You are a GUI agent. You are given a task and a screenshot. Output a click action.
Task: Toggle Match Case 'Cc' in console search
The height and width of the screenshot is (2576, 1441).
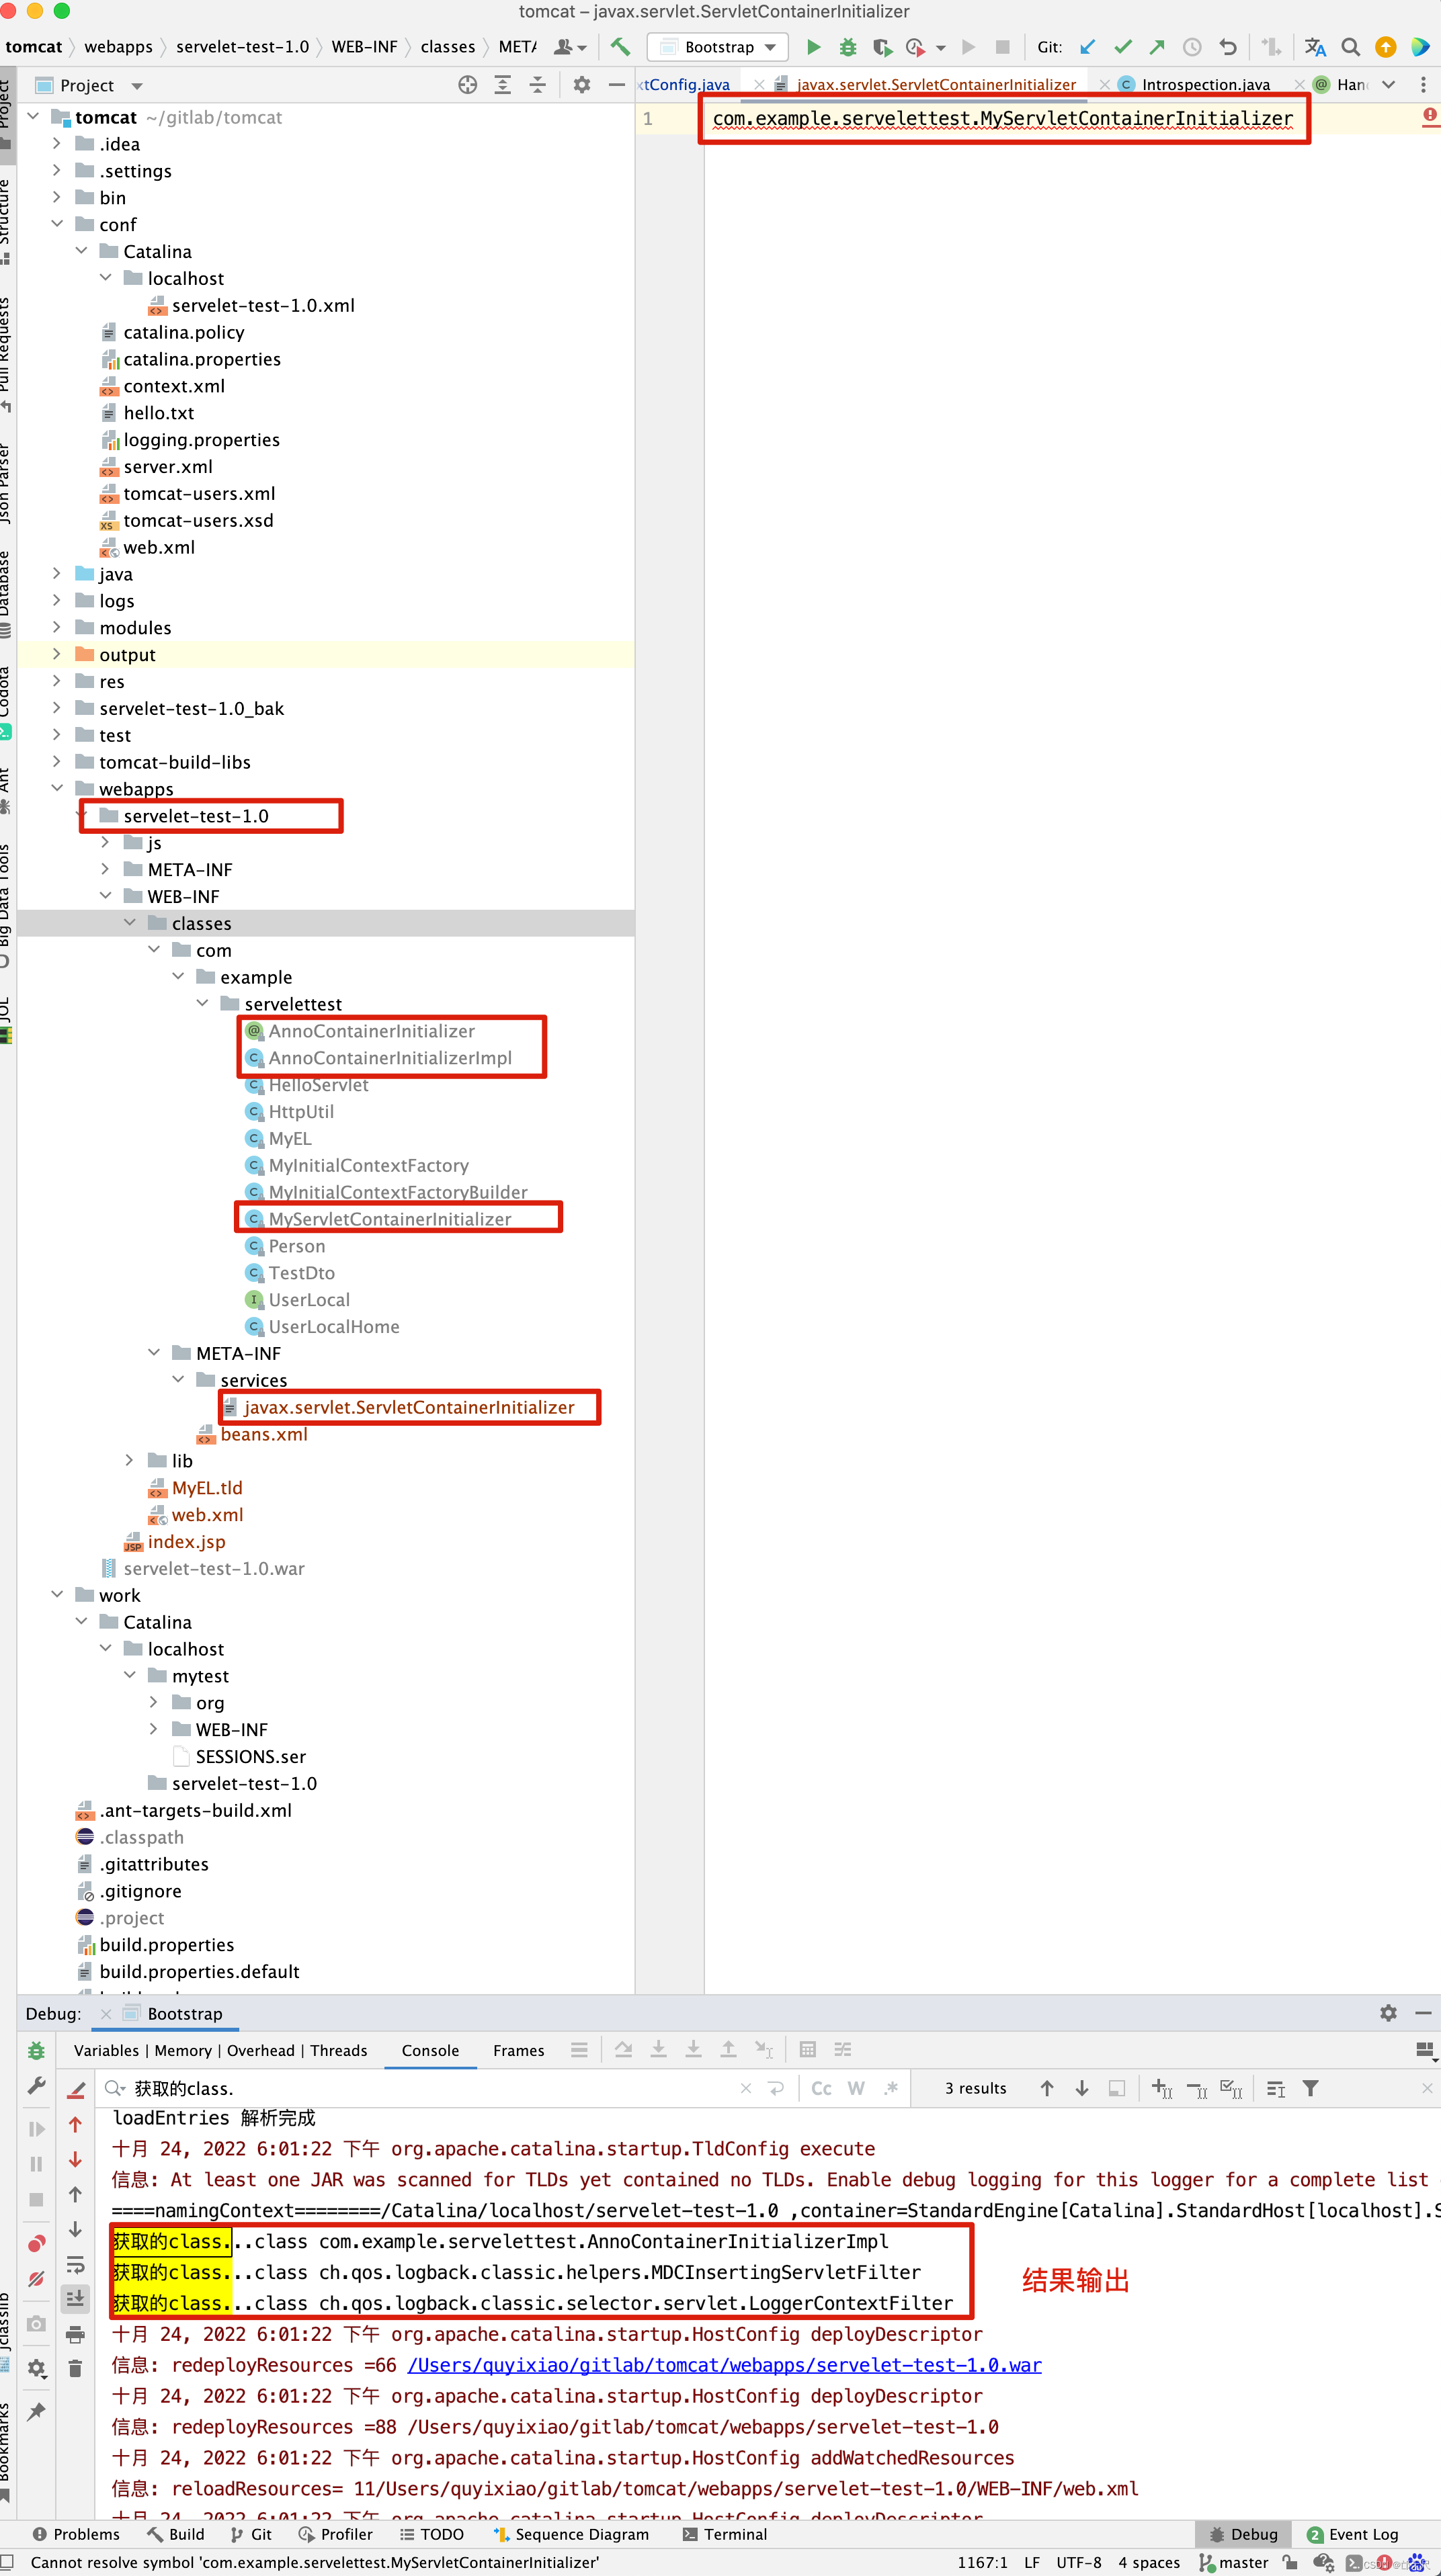[x=821, y=2088]
